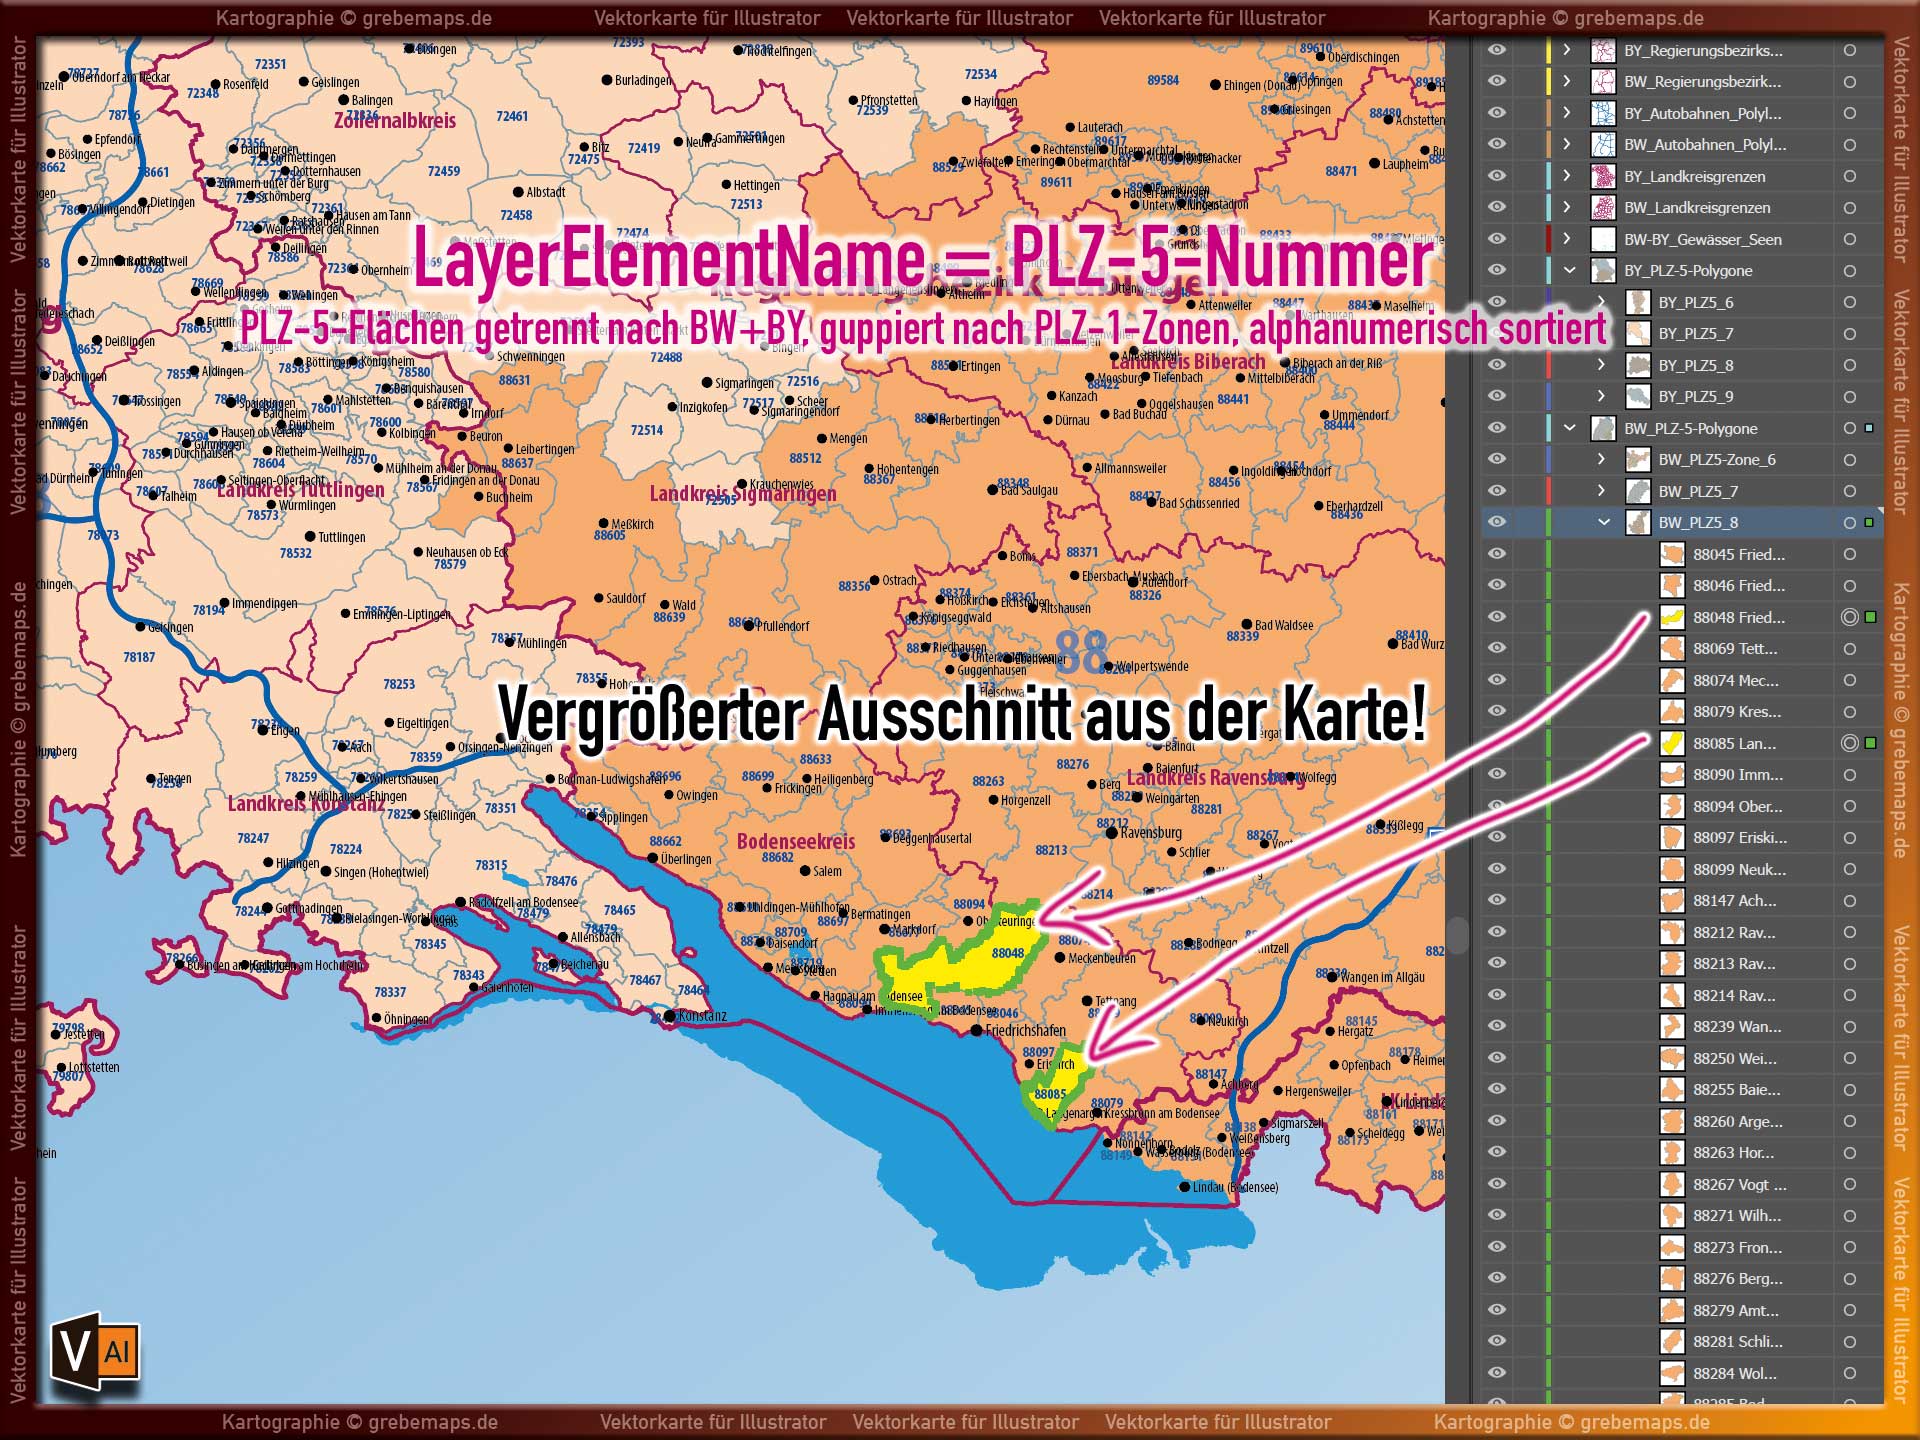Click the Layers panel scrollbar handle

coord(1459,930)
